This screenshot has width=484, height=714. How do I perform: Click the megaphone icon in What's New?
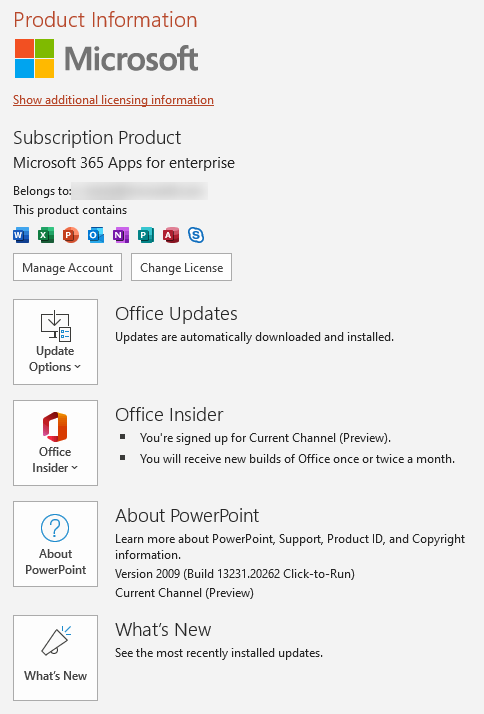pyautogui.click(x=56, y=641)
